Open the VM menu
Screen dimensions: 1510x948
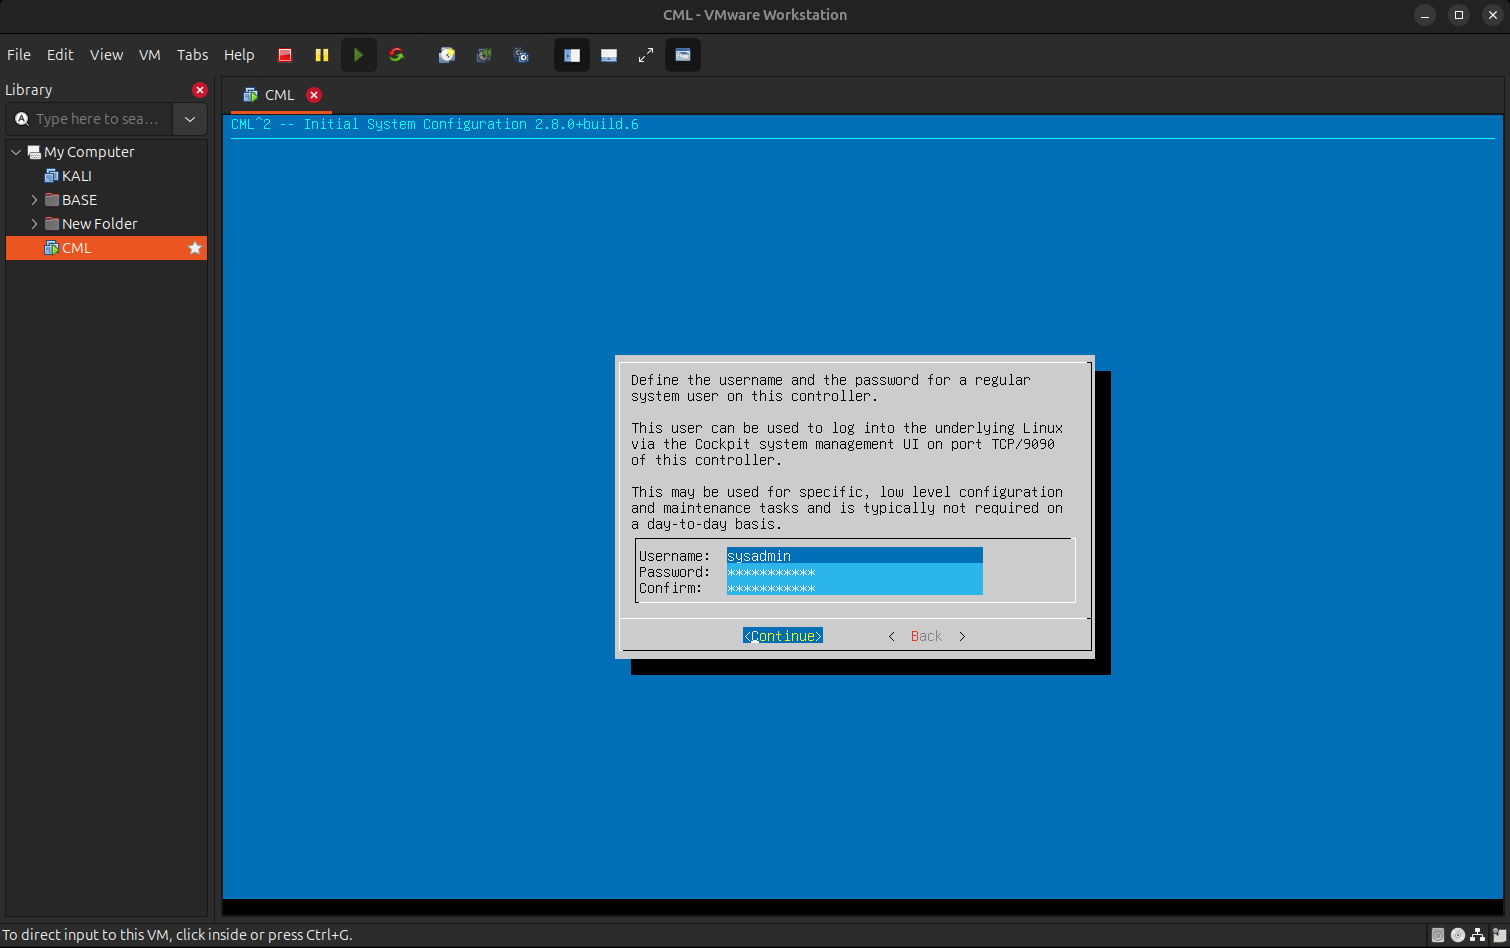click(150, 55)
